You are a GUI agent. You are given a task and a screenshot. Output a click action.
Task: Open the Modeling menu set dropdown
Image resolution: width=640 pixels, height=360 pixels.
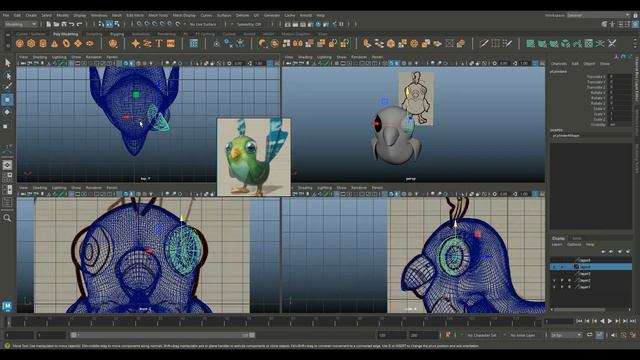pyautogui.click(x=21, y=24)
